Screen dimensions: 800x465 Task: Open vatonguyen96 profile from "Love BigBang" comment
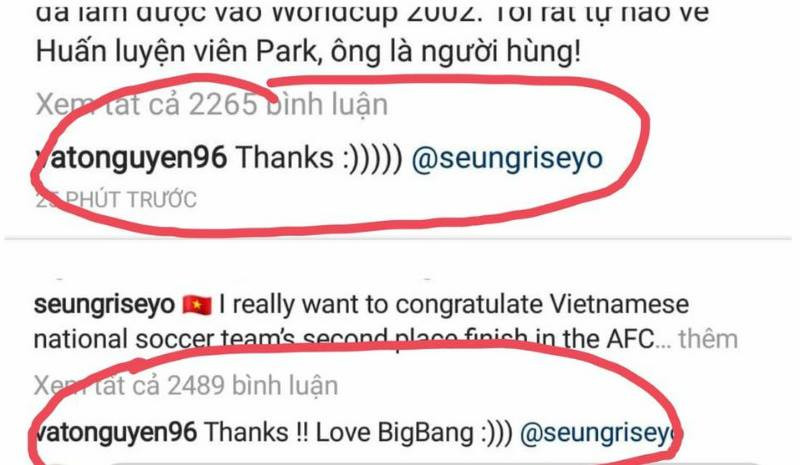115,432
